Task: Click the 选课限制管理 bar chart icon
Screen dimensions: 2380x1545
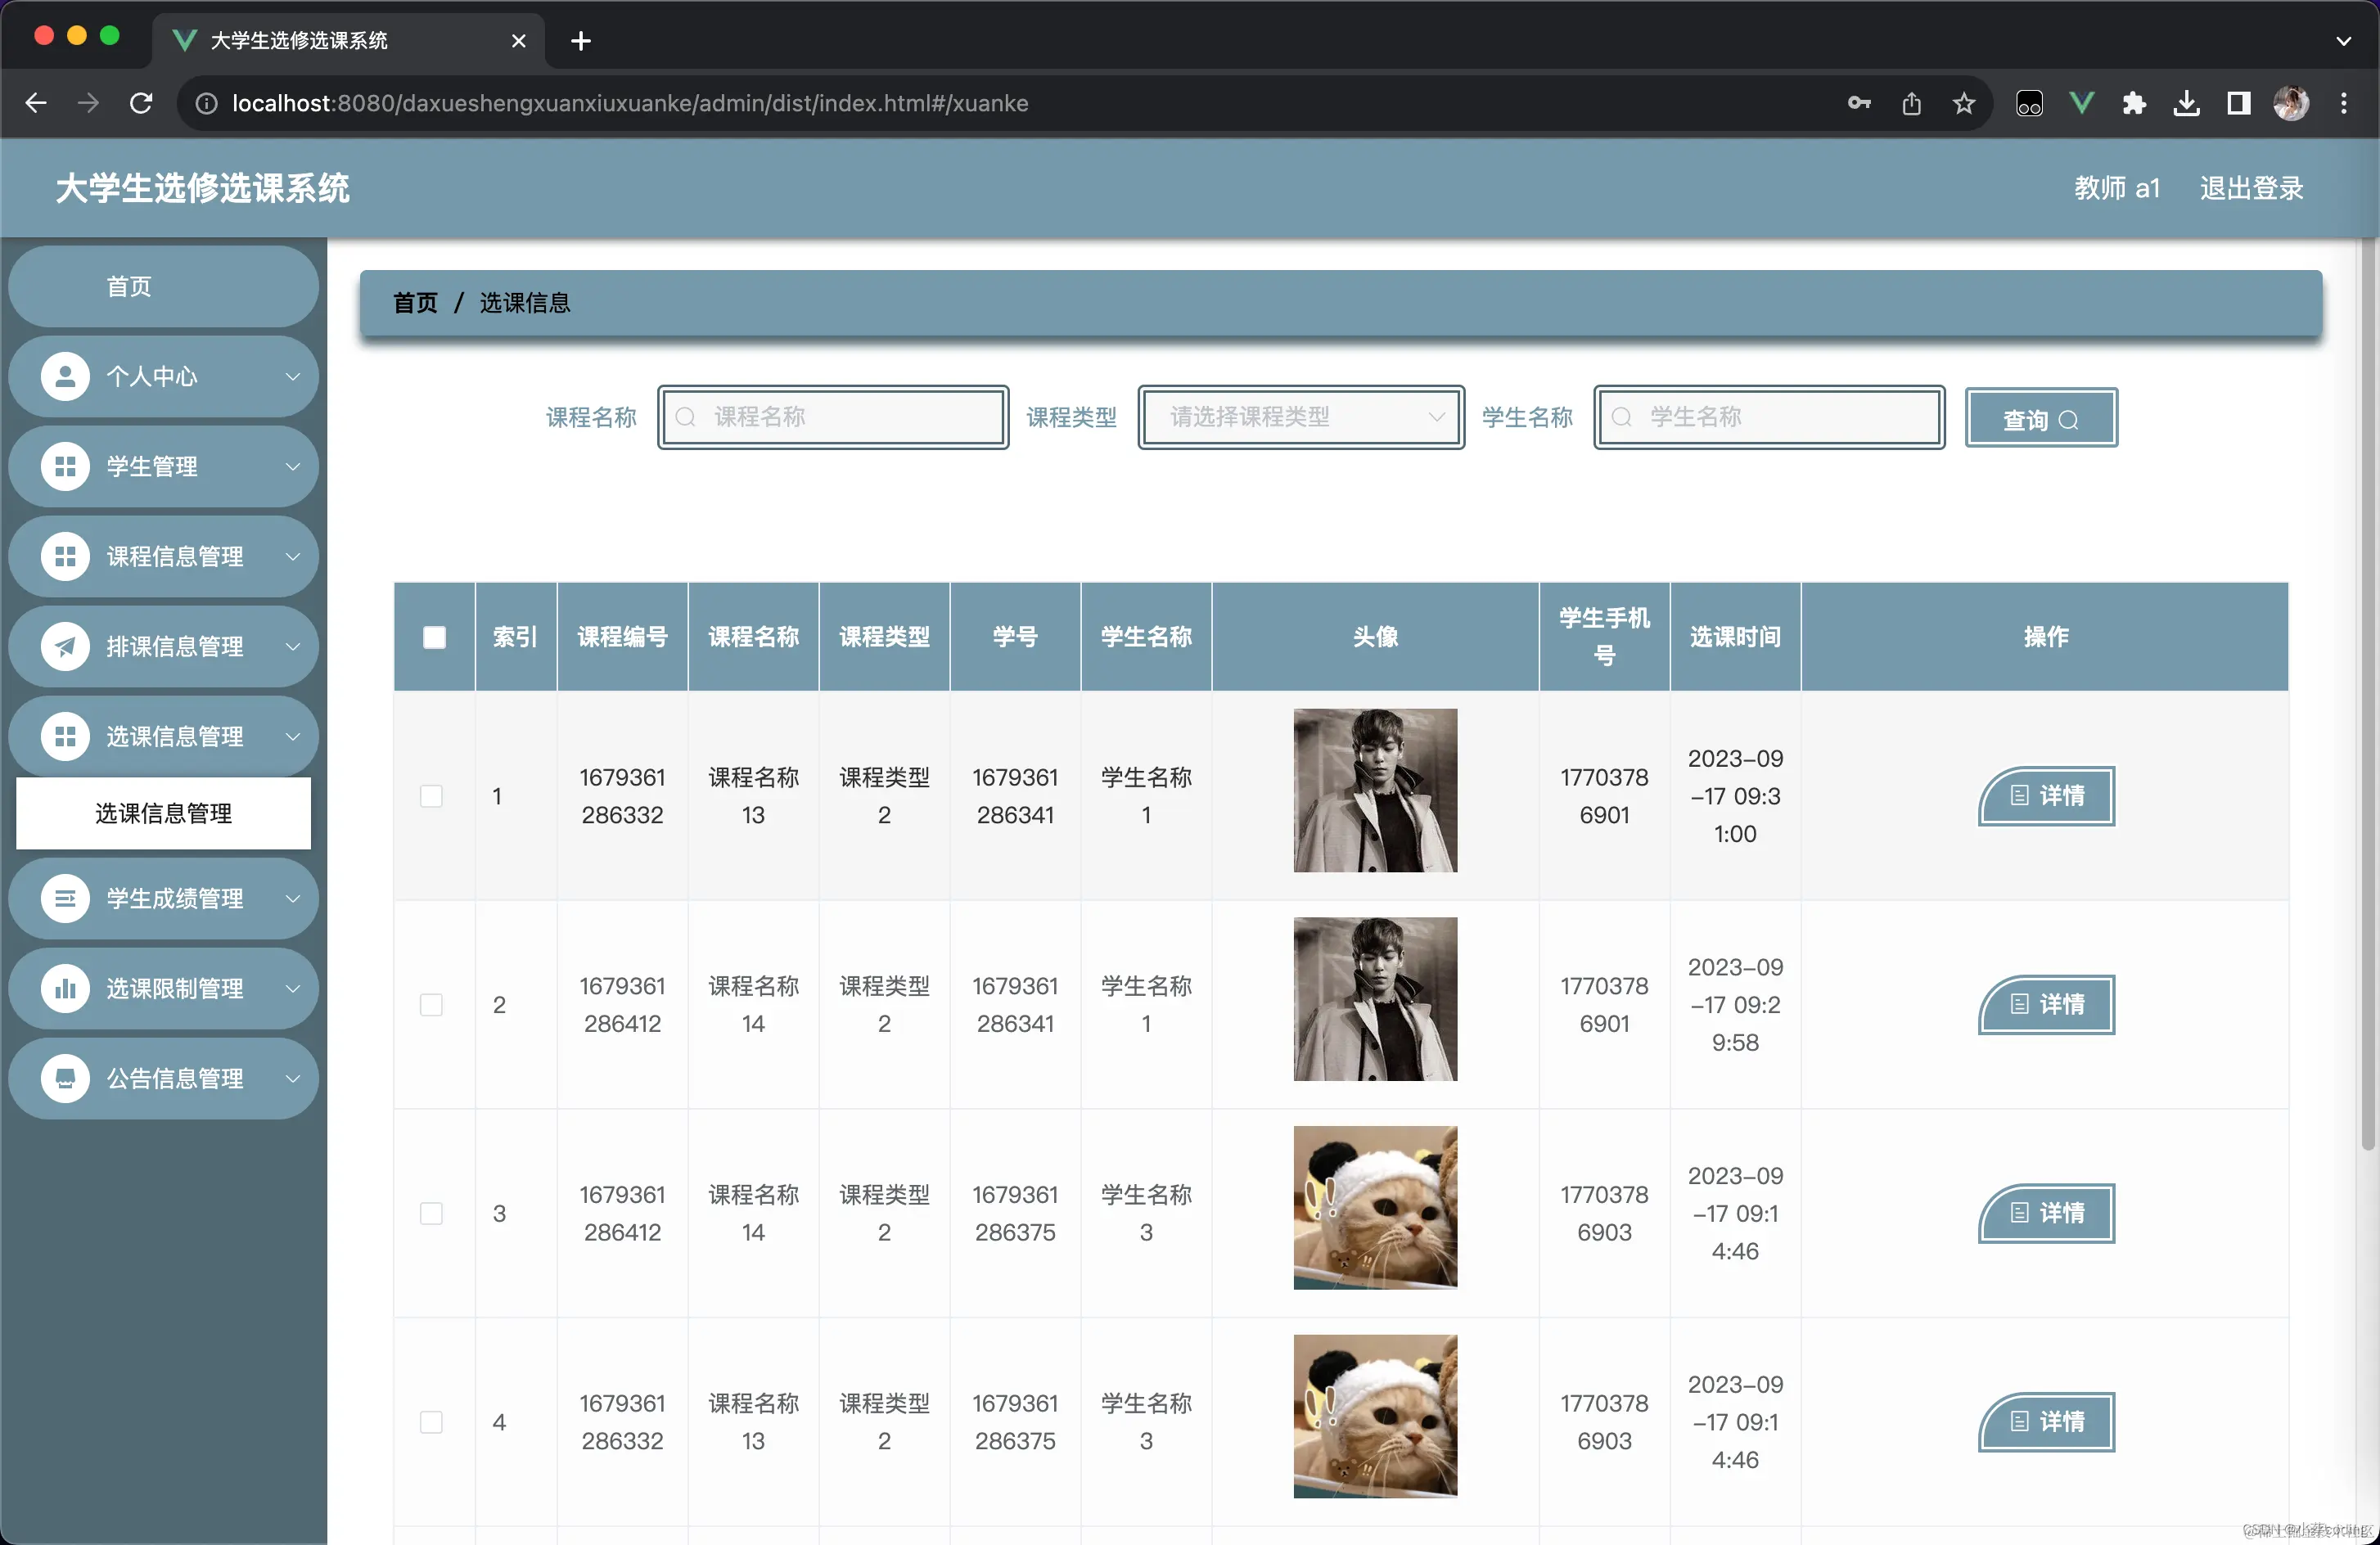Action: click(x=65, y=989)
